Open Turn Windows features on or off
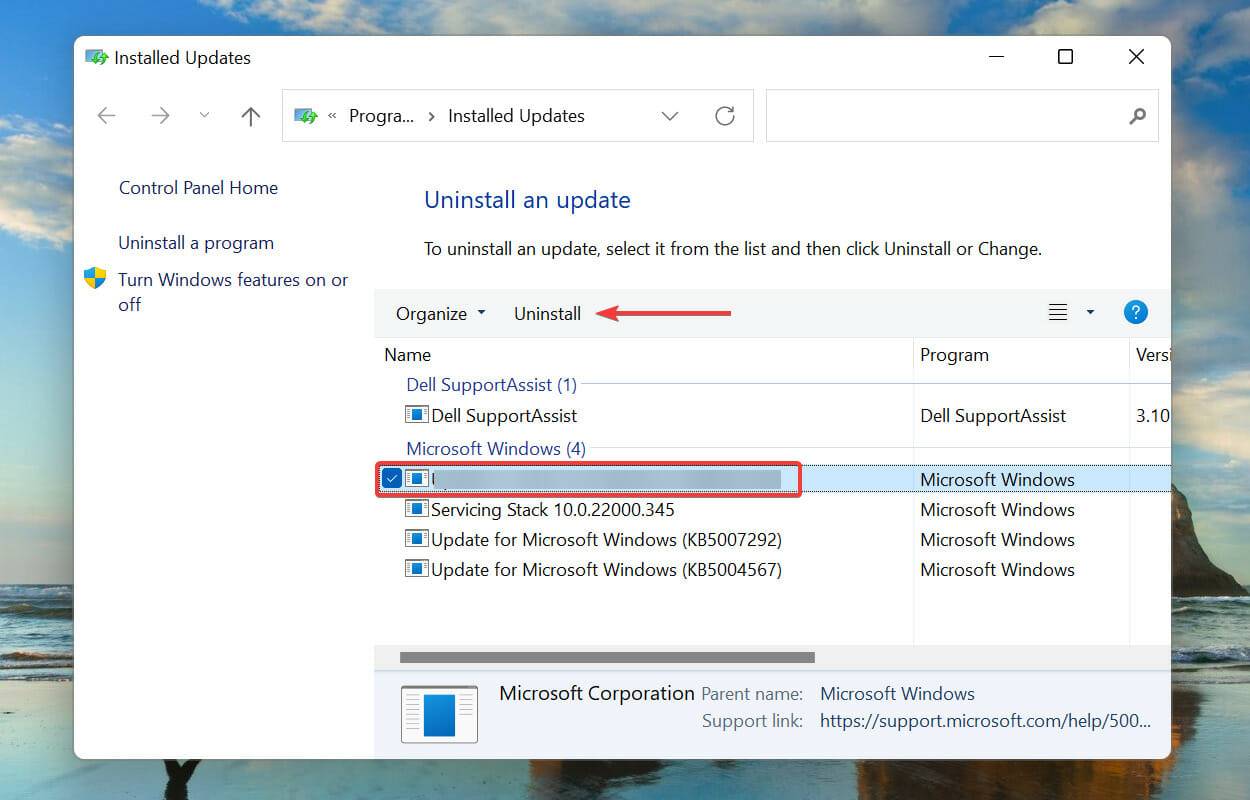Screen dimensions: 1250x800 [x=233, y=292]
